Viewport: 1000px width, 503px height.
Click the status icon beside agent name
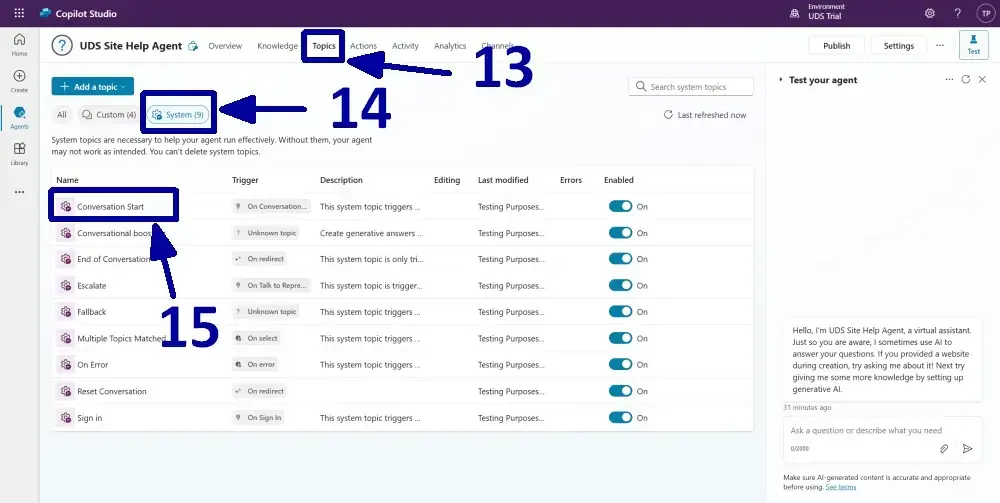pos(193,46)
